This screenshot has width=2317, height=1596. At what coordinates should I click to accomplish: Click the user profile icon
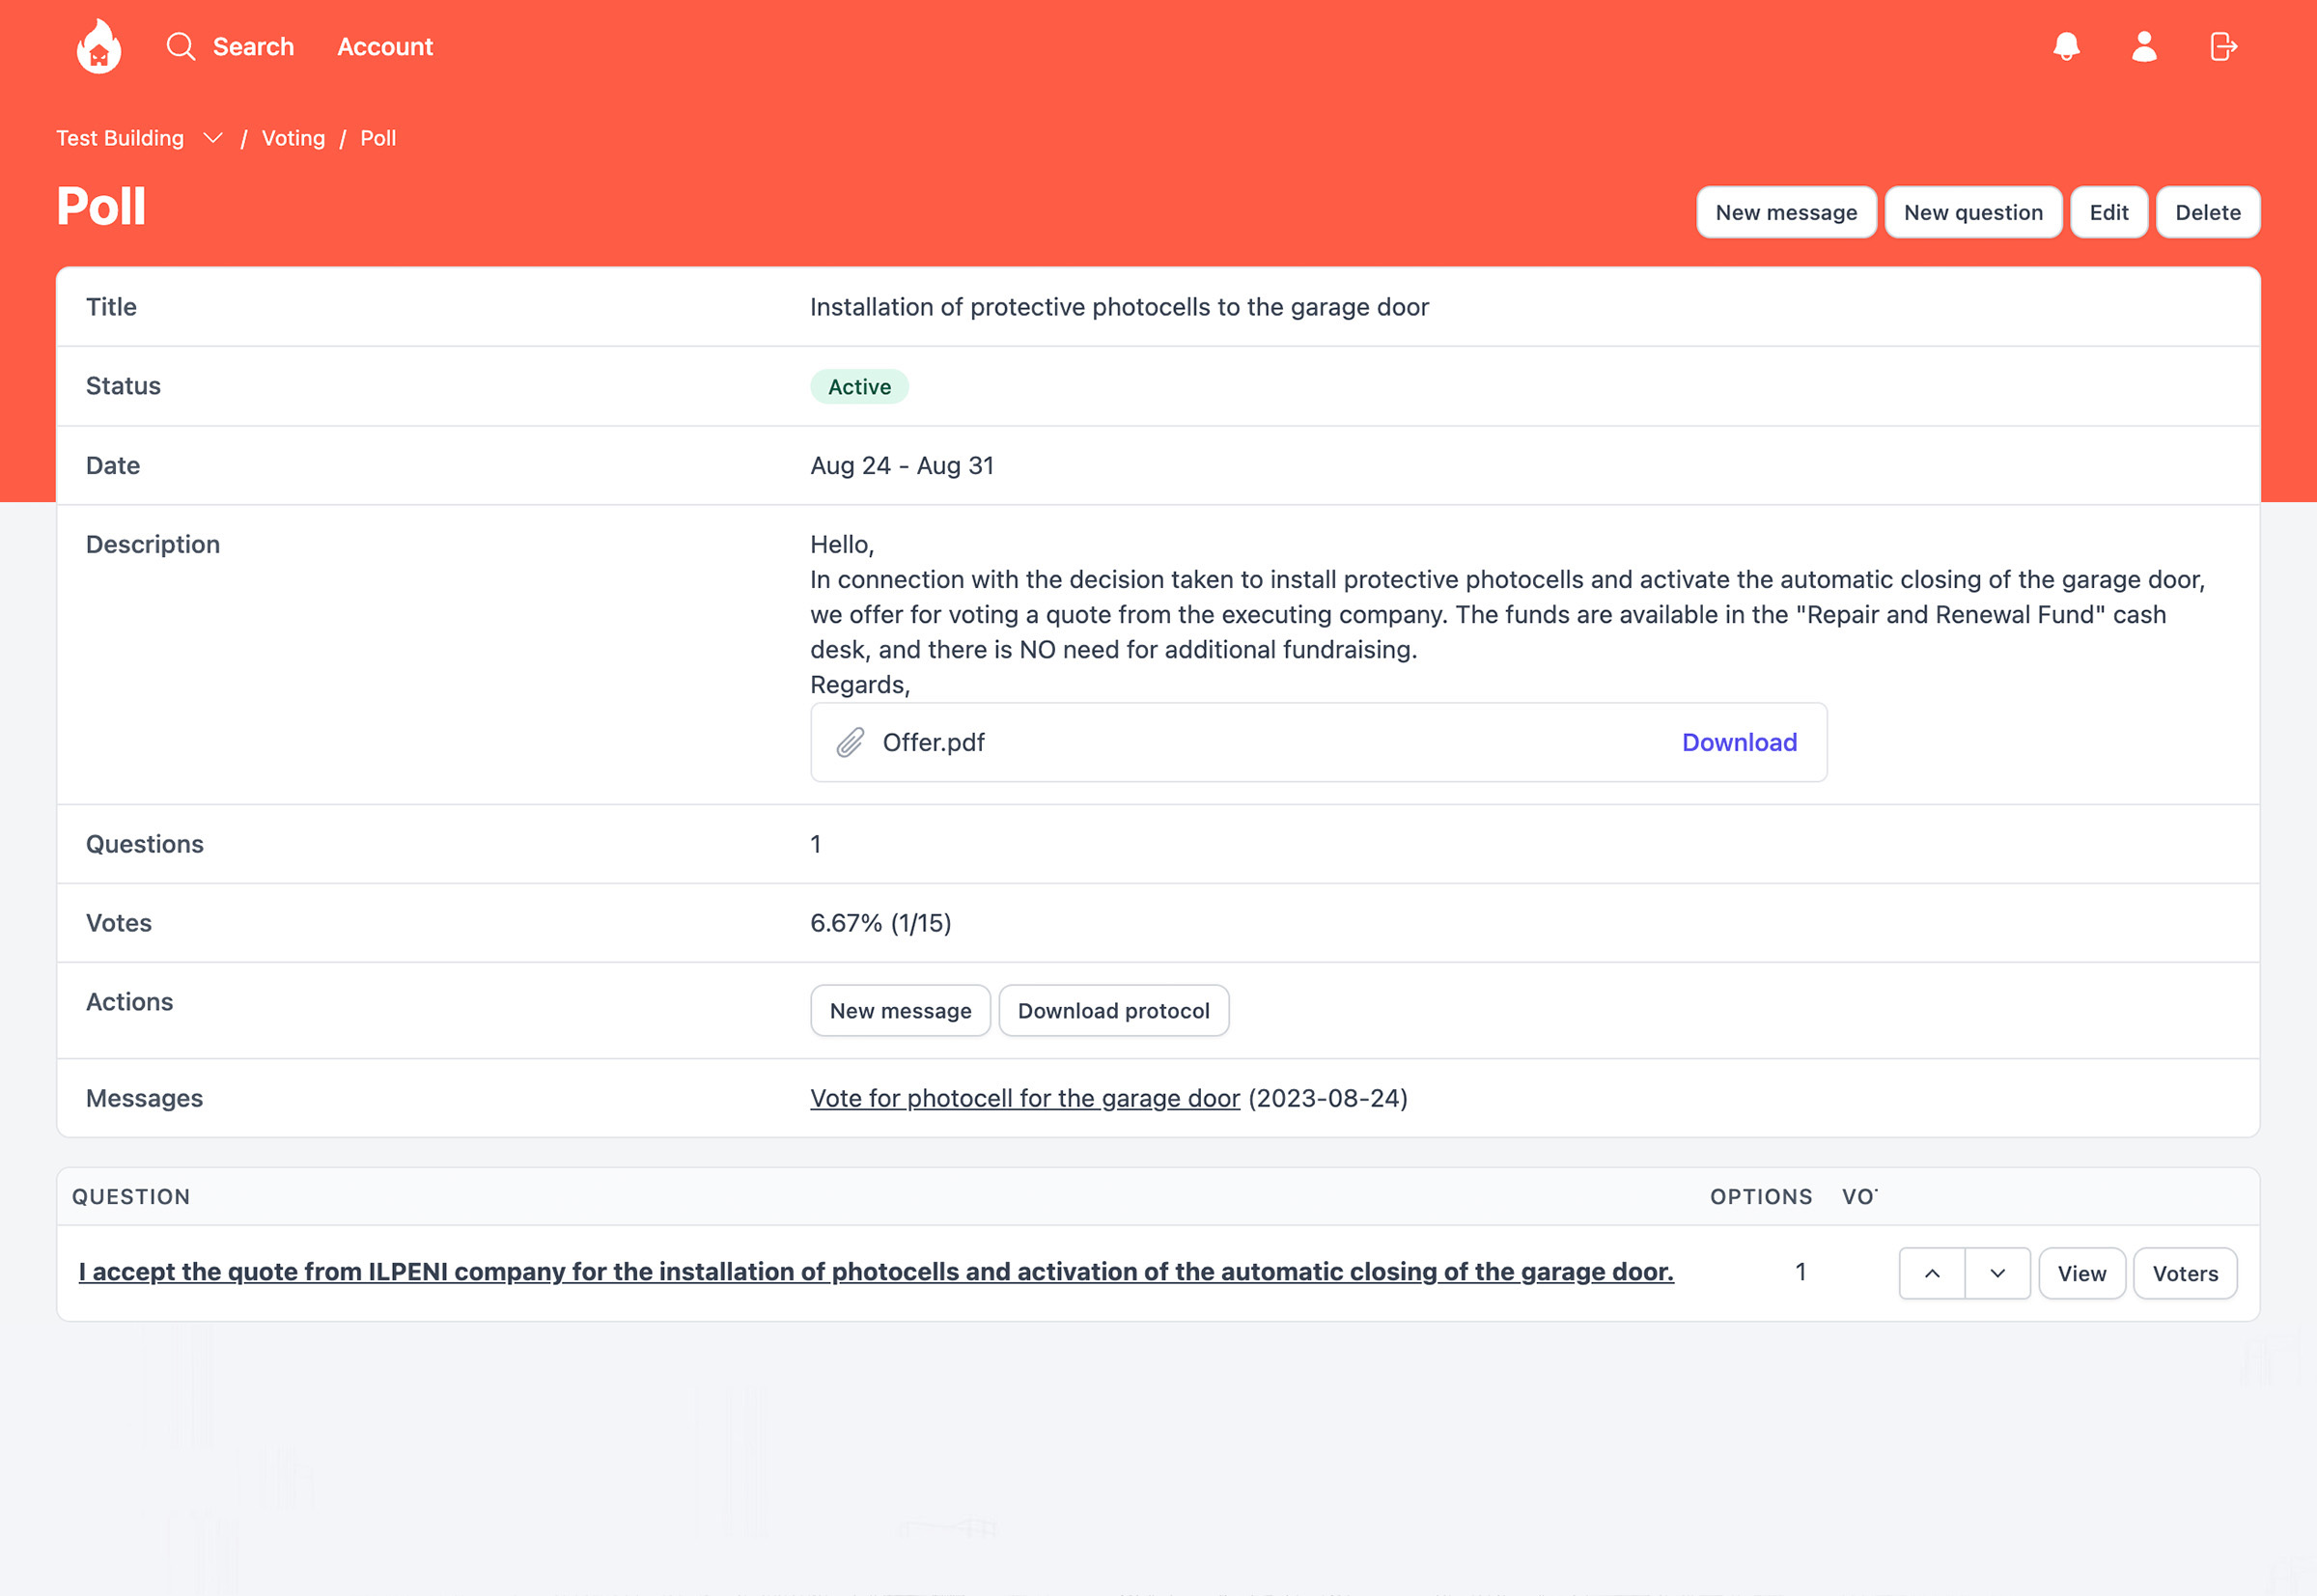pyautogui.click(x=2142, y=47)
